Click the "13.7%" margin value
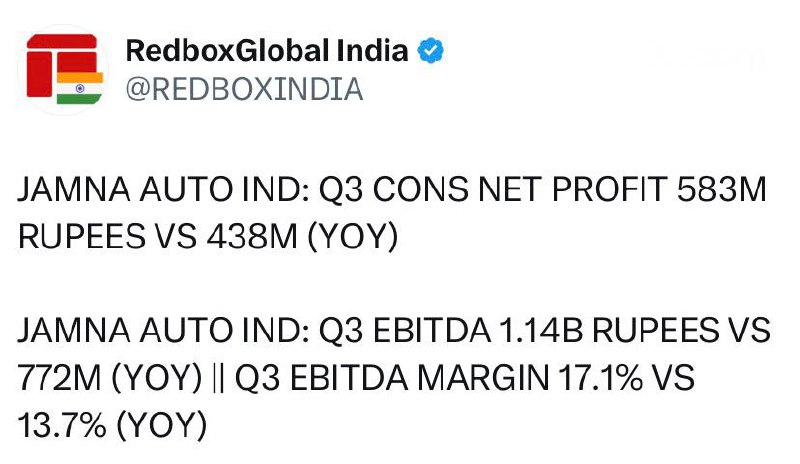800x464 pixels. point(62,426)
